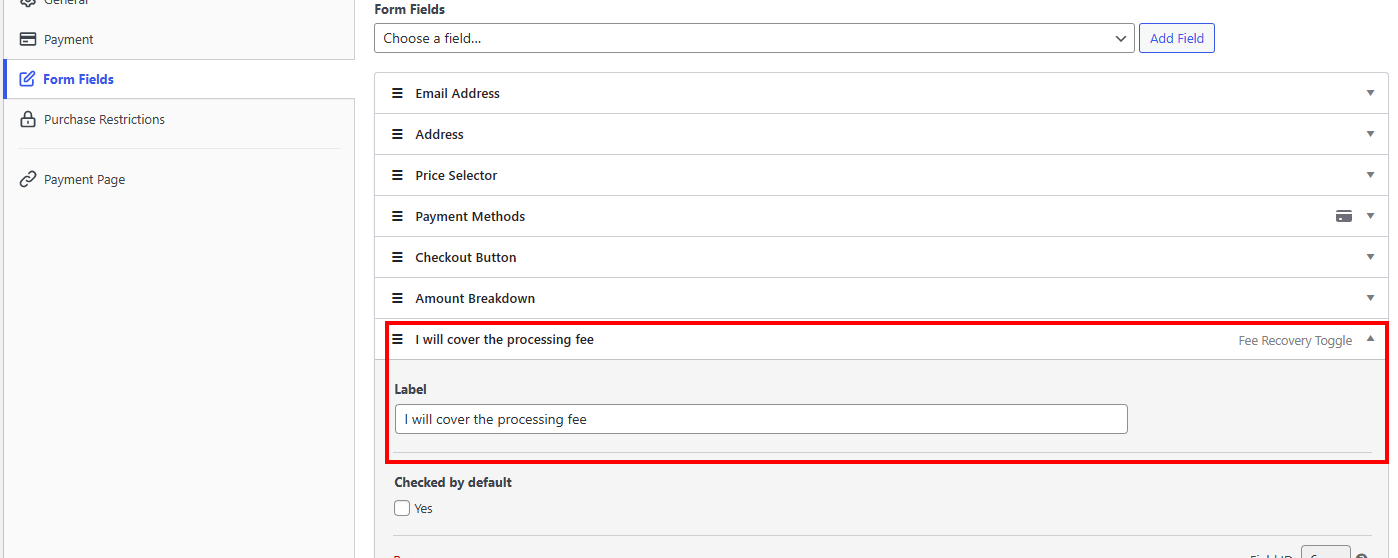Open the Choose a field dropdown

(x=755, y=39)
